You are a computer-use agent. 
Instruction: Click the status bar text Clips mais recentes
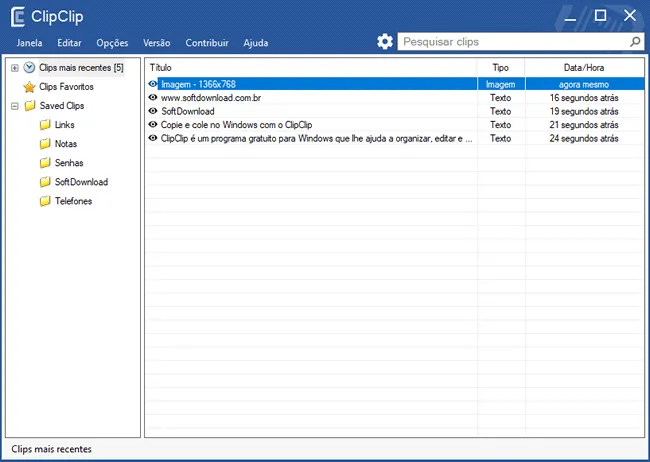point(51,449)
